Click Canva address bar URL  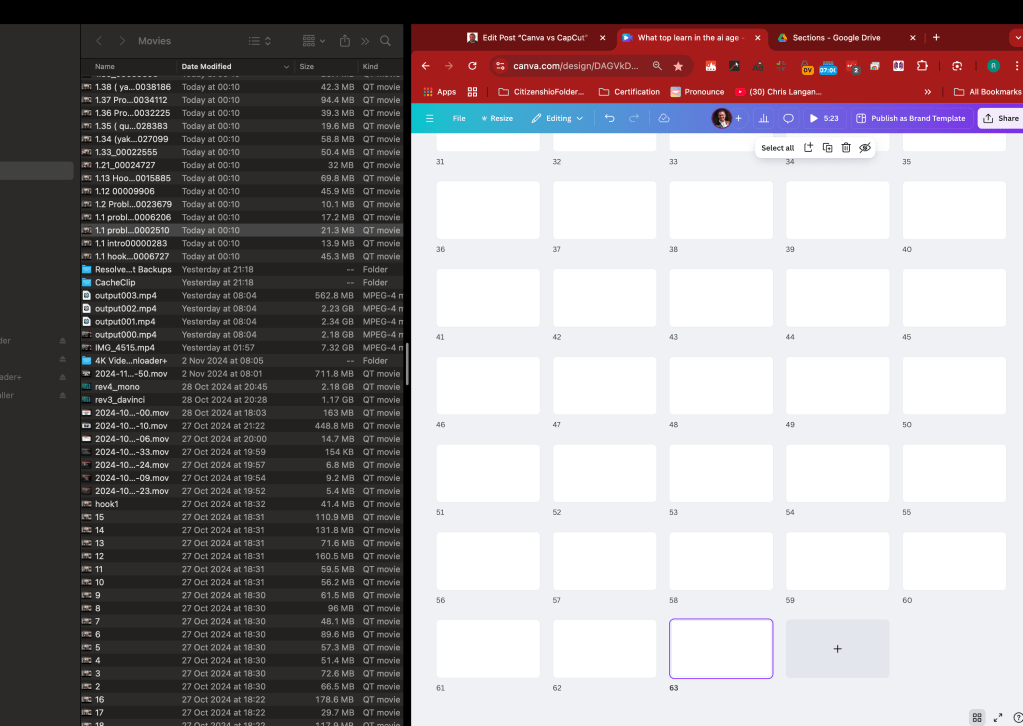[575, 66]
